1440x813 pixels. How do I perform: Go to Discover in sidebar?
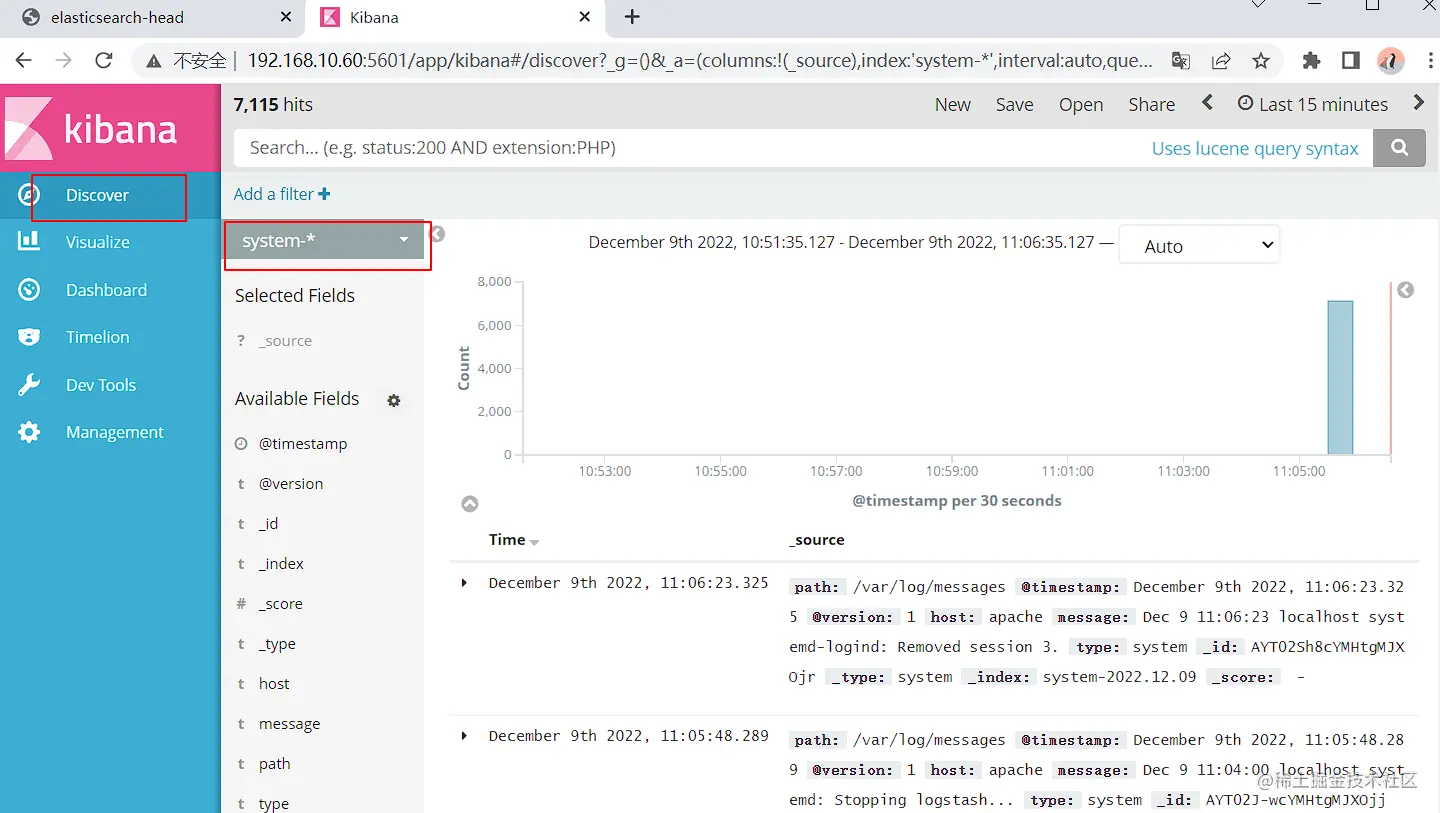(x=97, y=195)
